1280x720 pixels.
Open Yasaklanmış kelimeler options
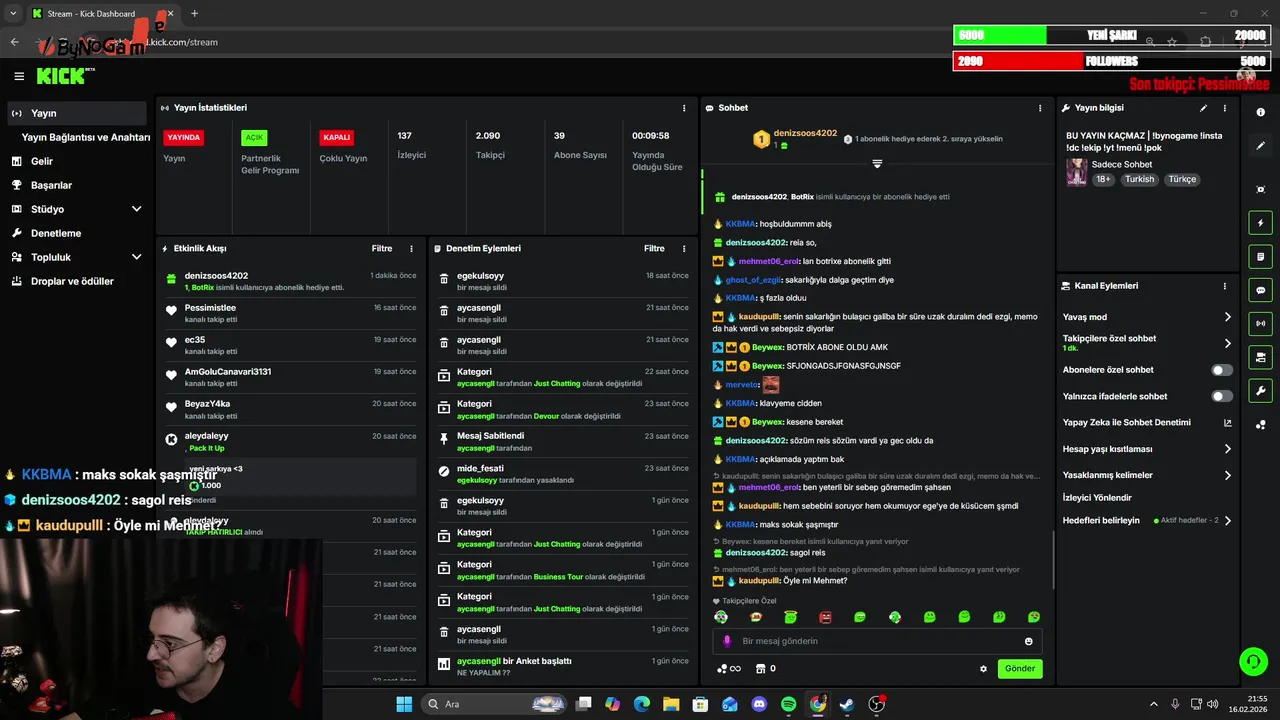coord(1227,475)
